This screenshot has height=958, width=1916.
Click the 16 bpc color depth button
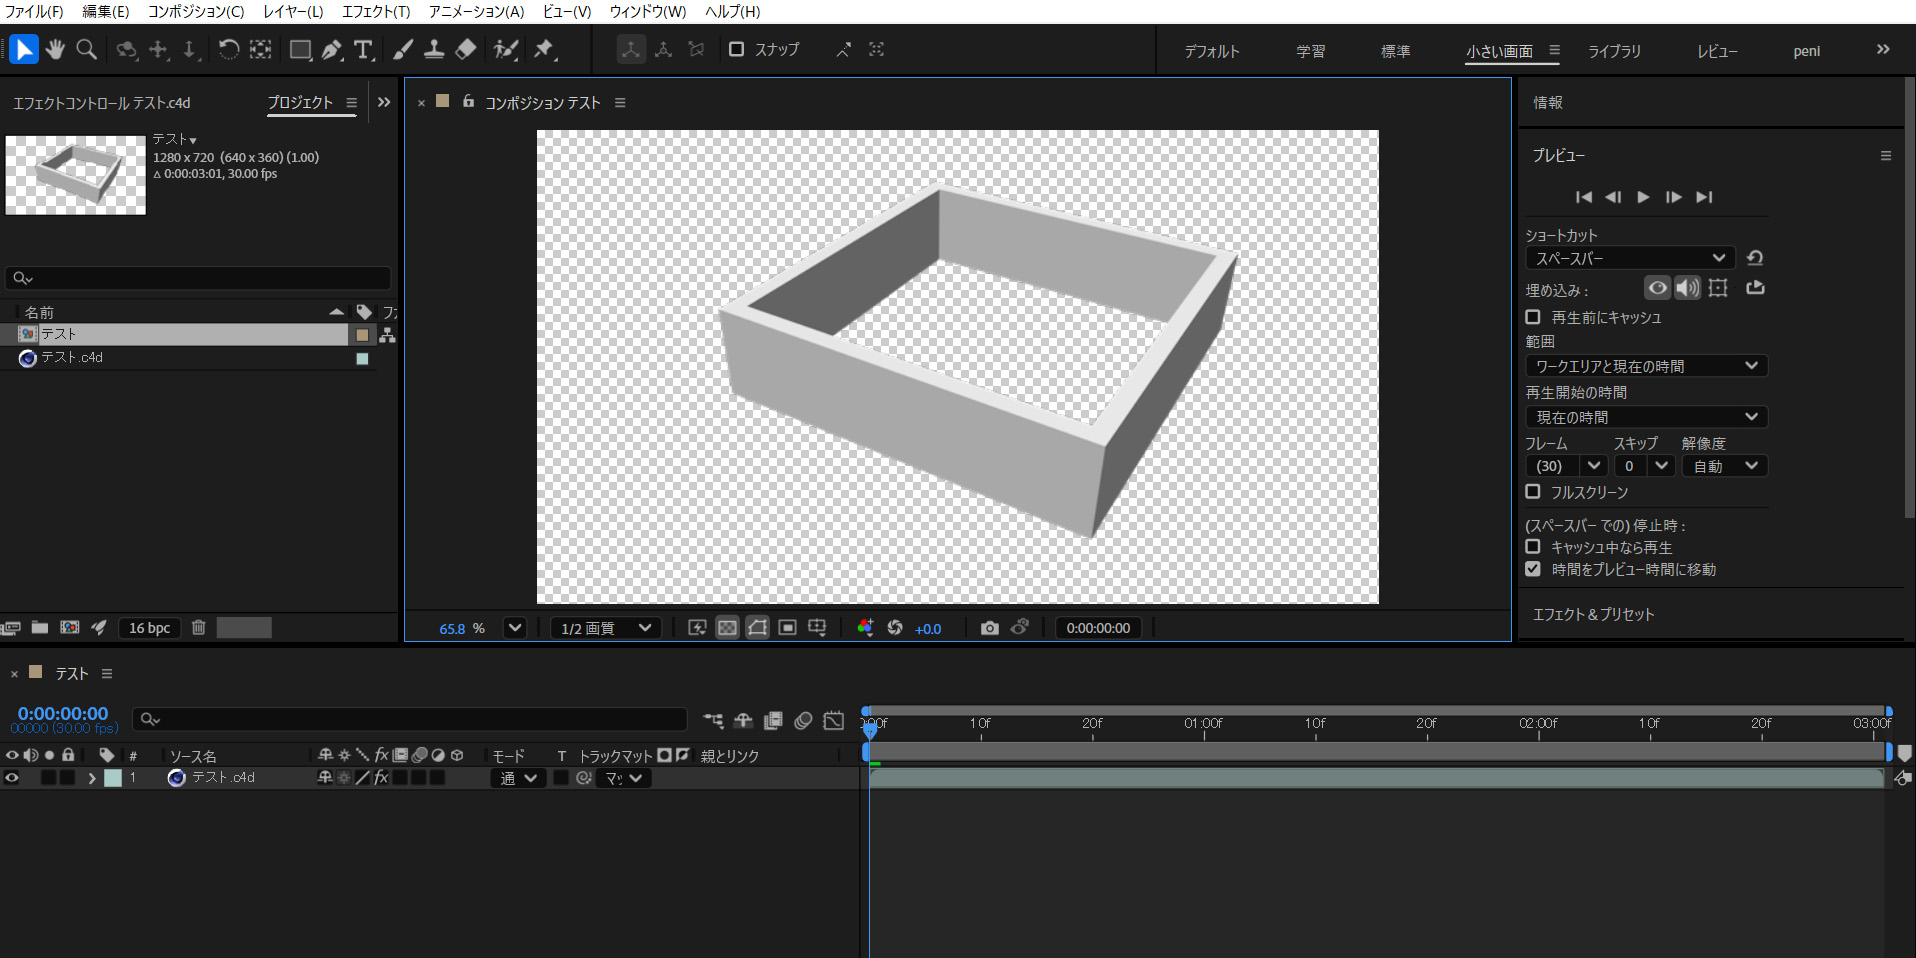pos(149,628)
